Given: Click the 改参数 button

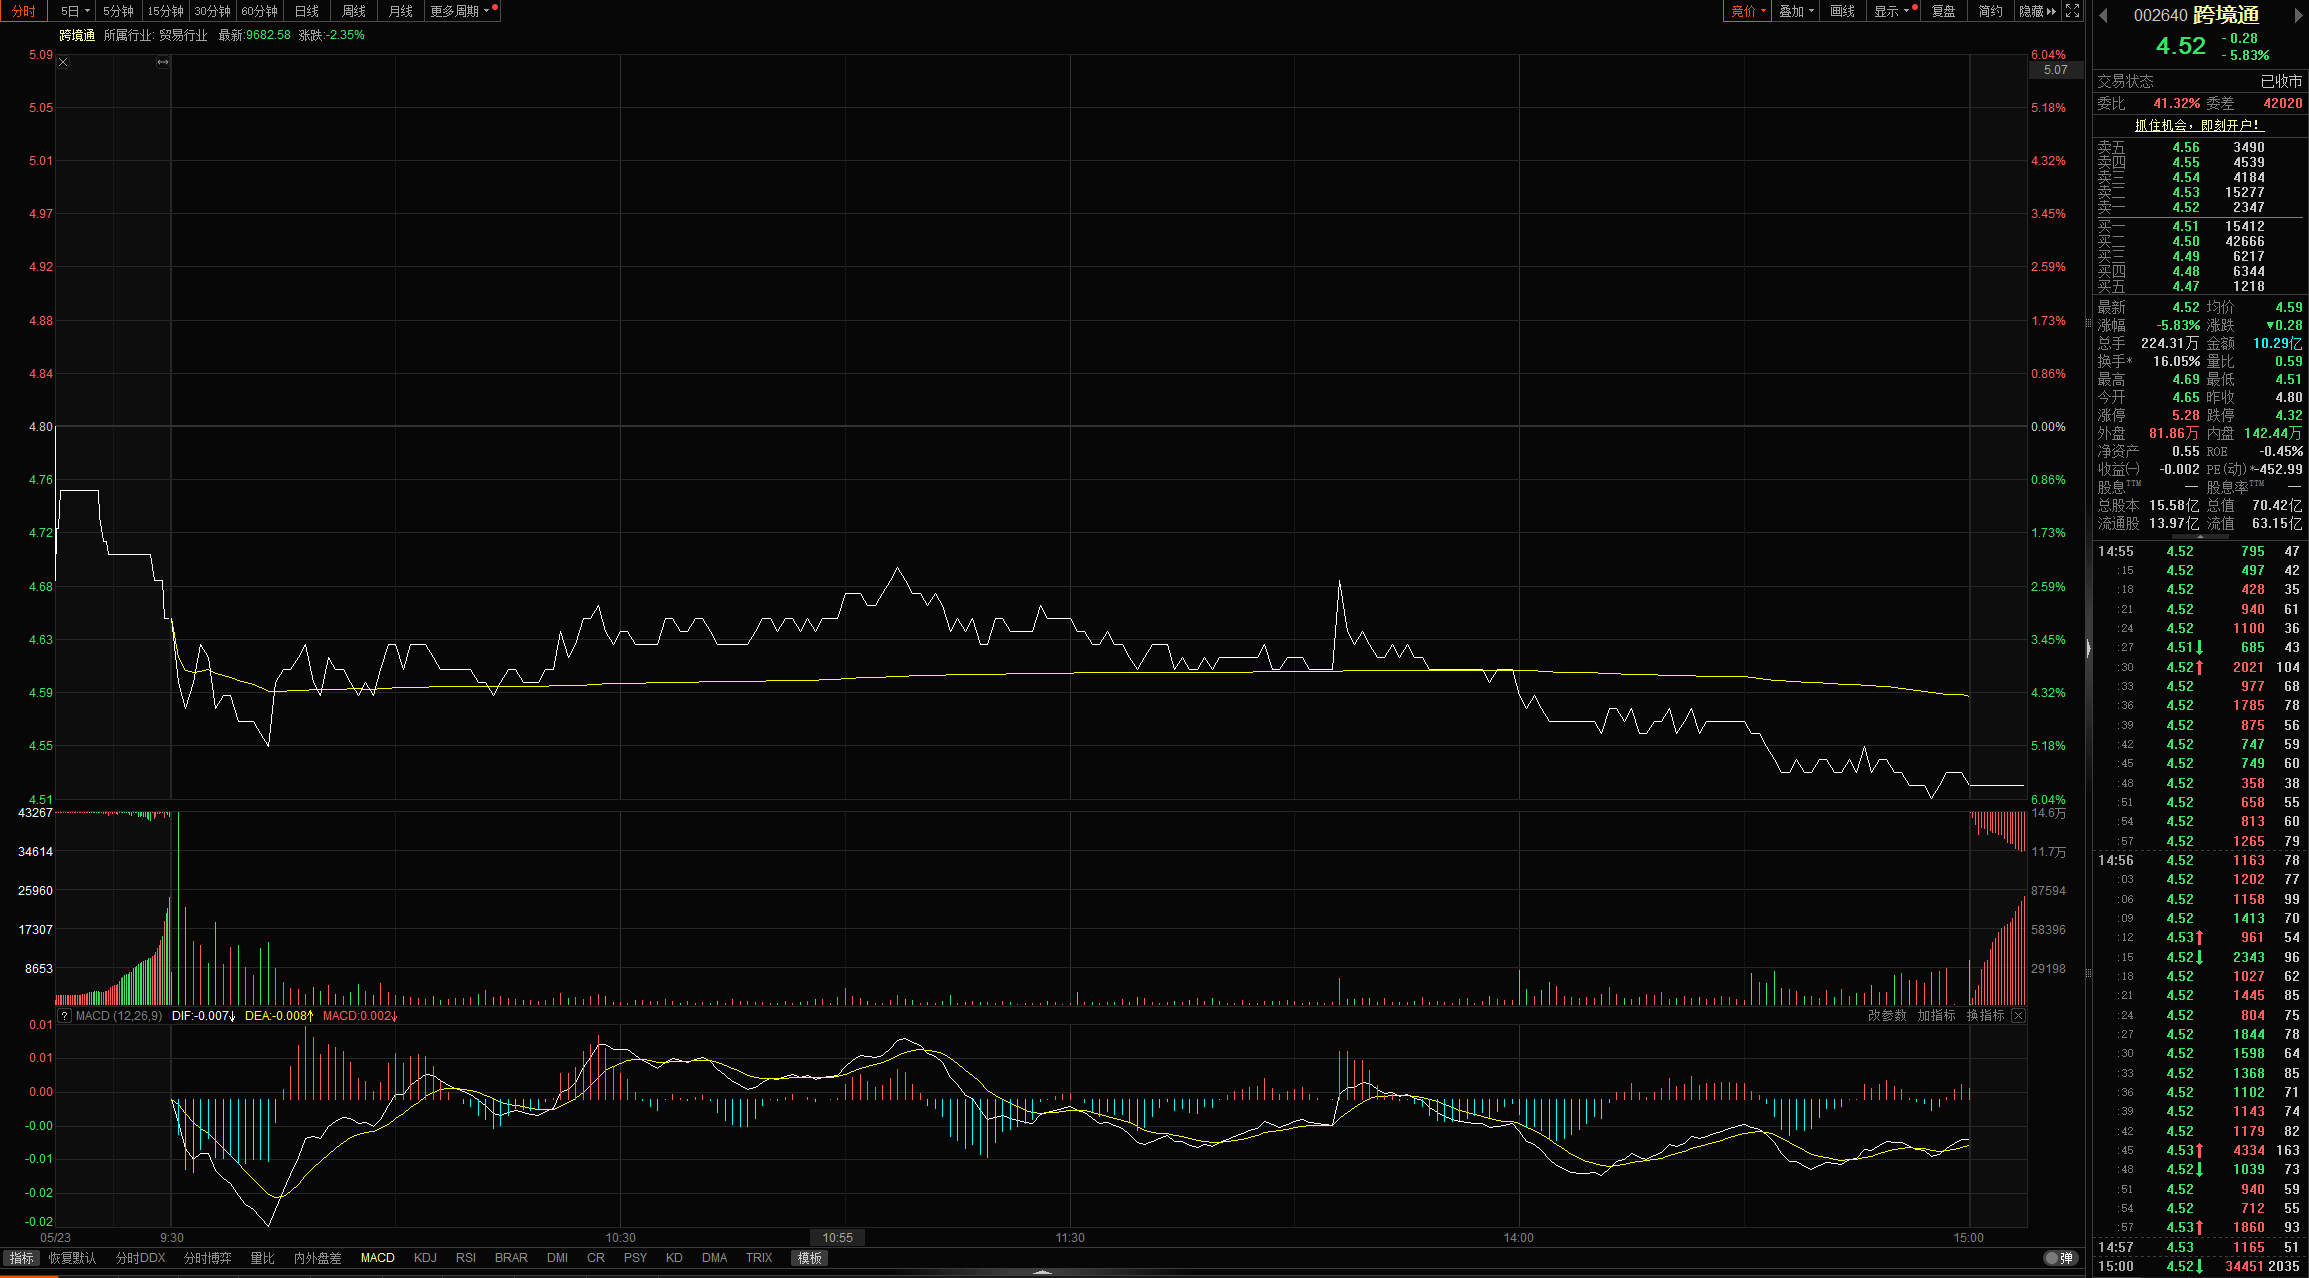Looking at the screenshot, I should coord(1887,1016).
